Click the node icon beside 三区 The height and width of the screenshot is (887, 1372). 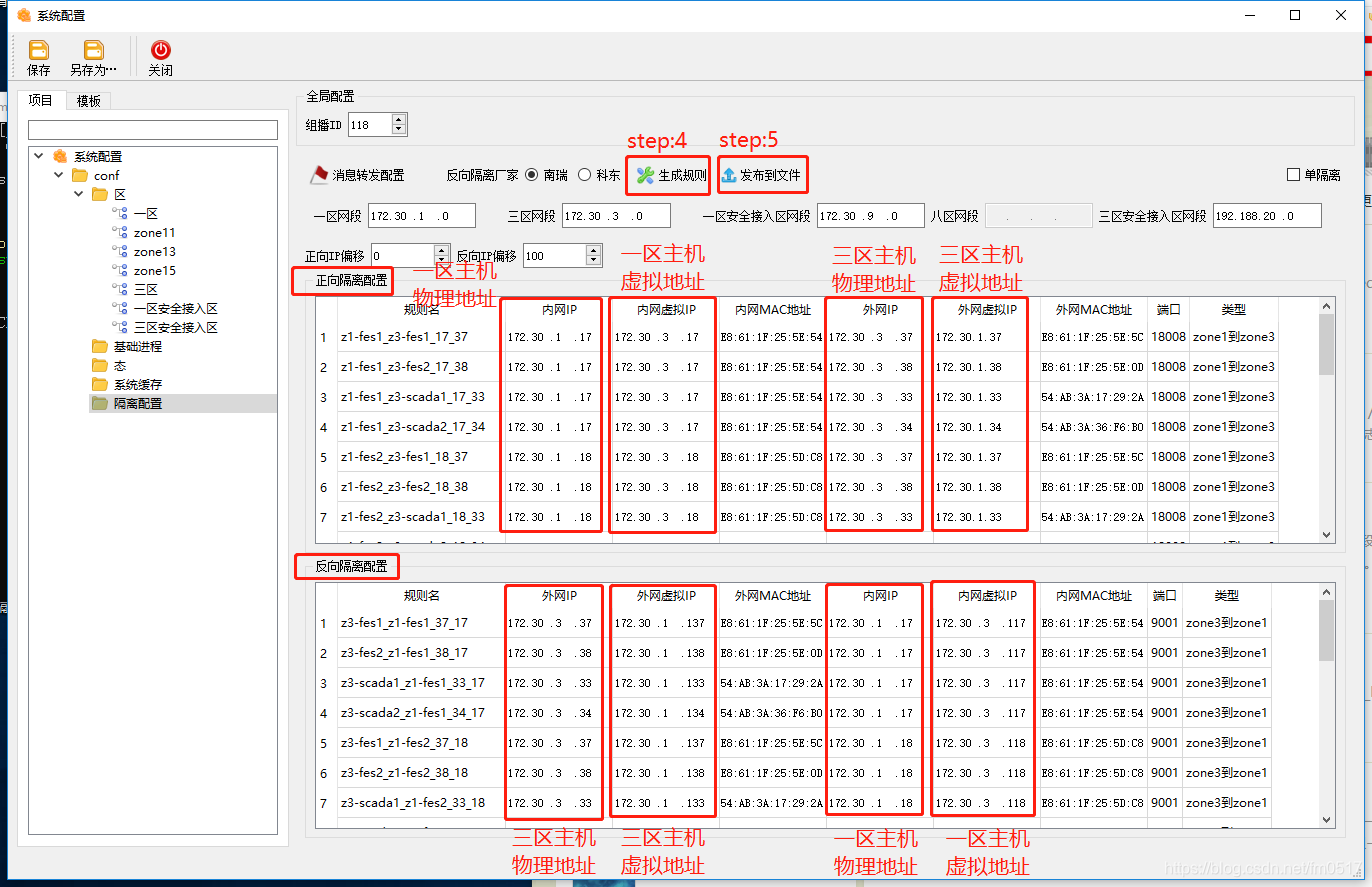[x=120, y=289]
